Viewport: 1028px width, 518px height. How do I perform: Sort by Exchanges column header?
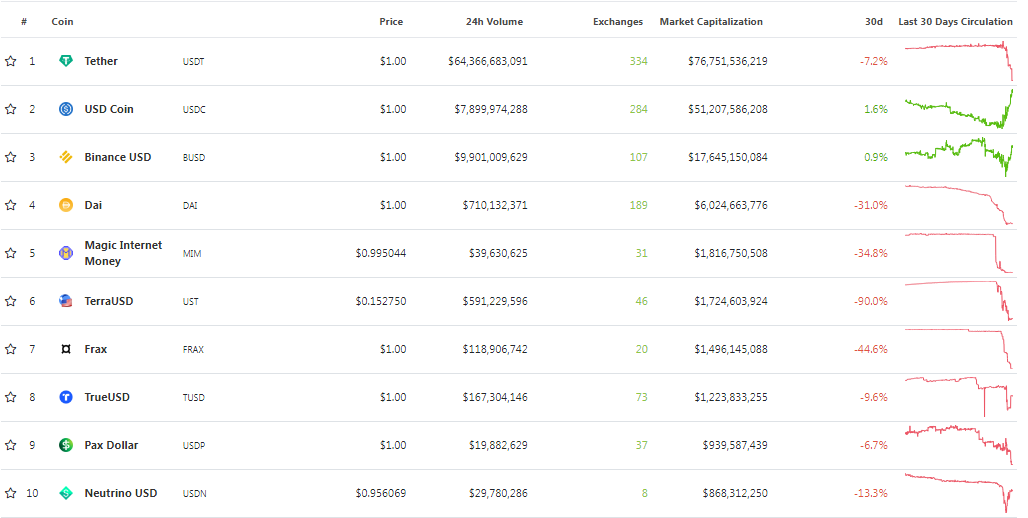[618, 22]
